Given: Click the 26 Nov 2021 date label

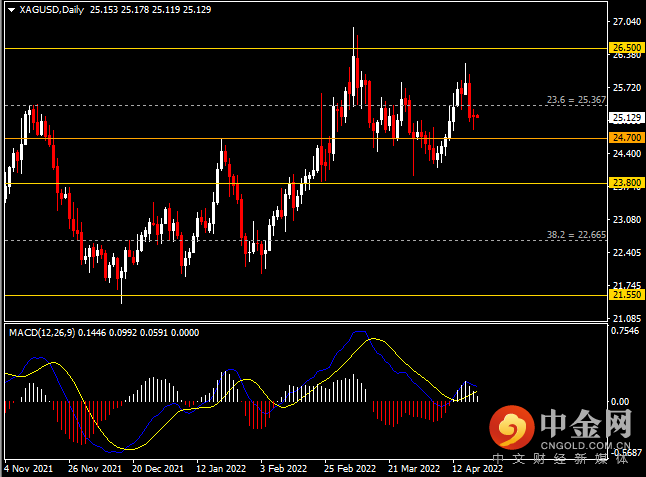Looking at the screenshot, I should tap(95, 469).
